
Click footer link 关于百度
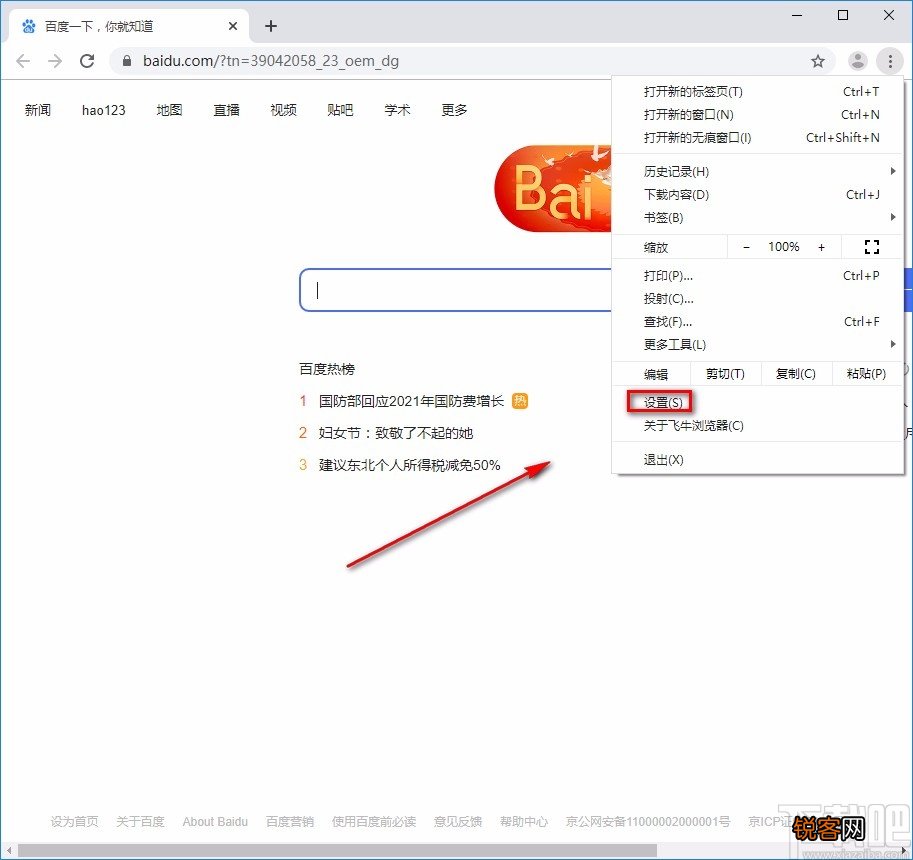pyautogui.click(x=140, y=822)
